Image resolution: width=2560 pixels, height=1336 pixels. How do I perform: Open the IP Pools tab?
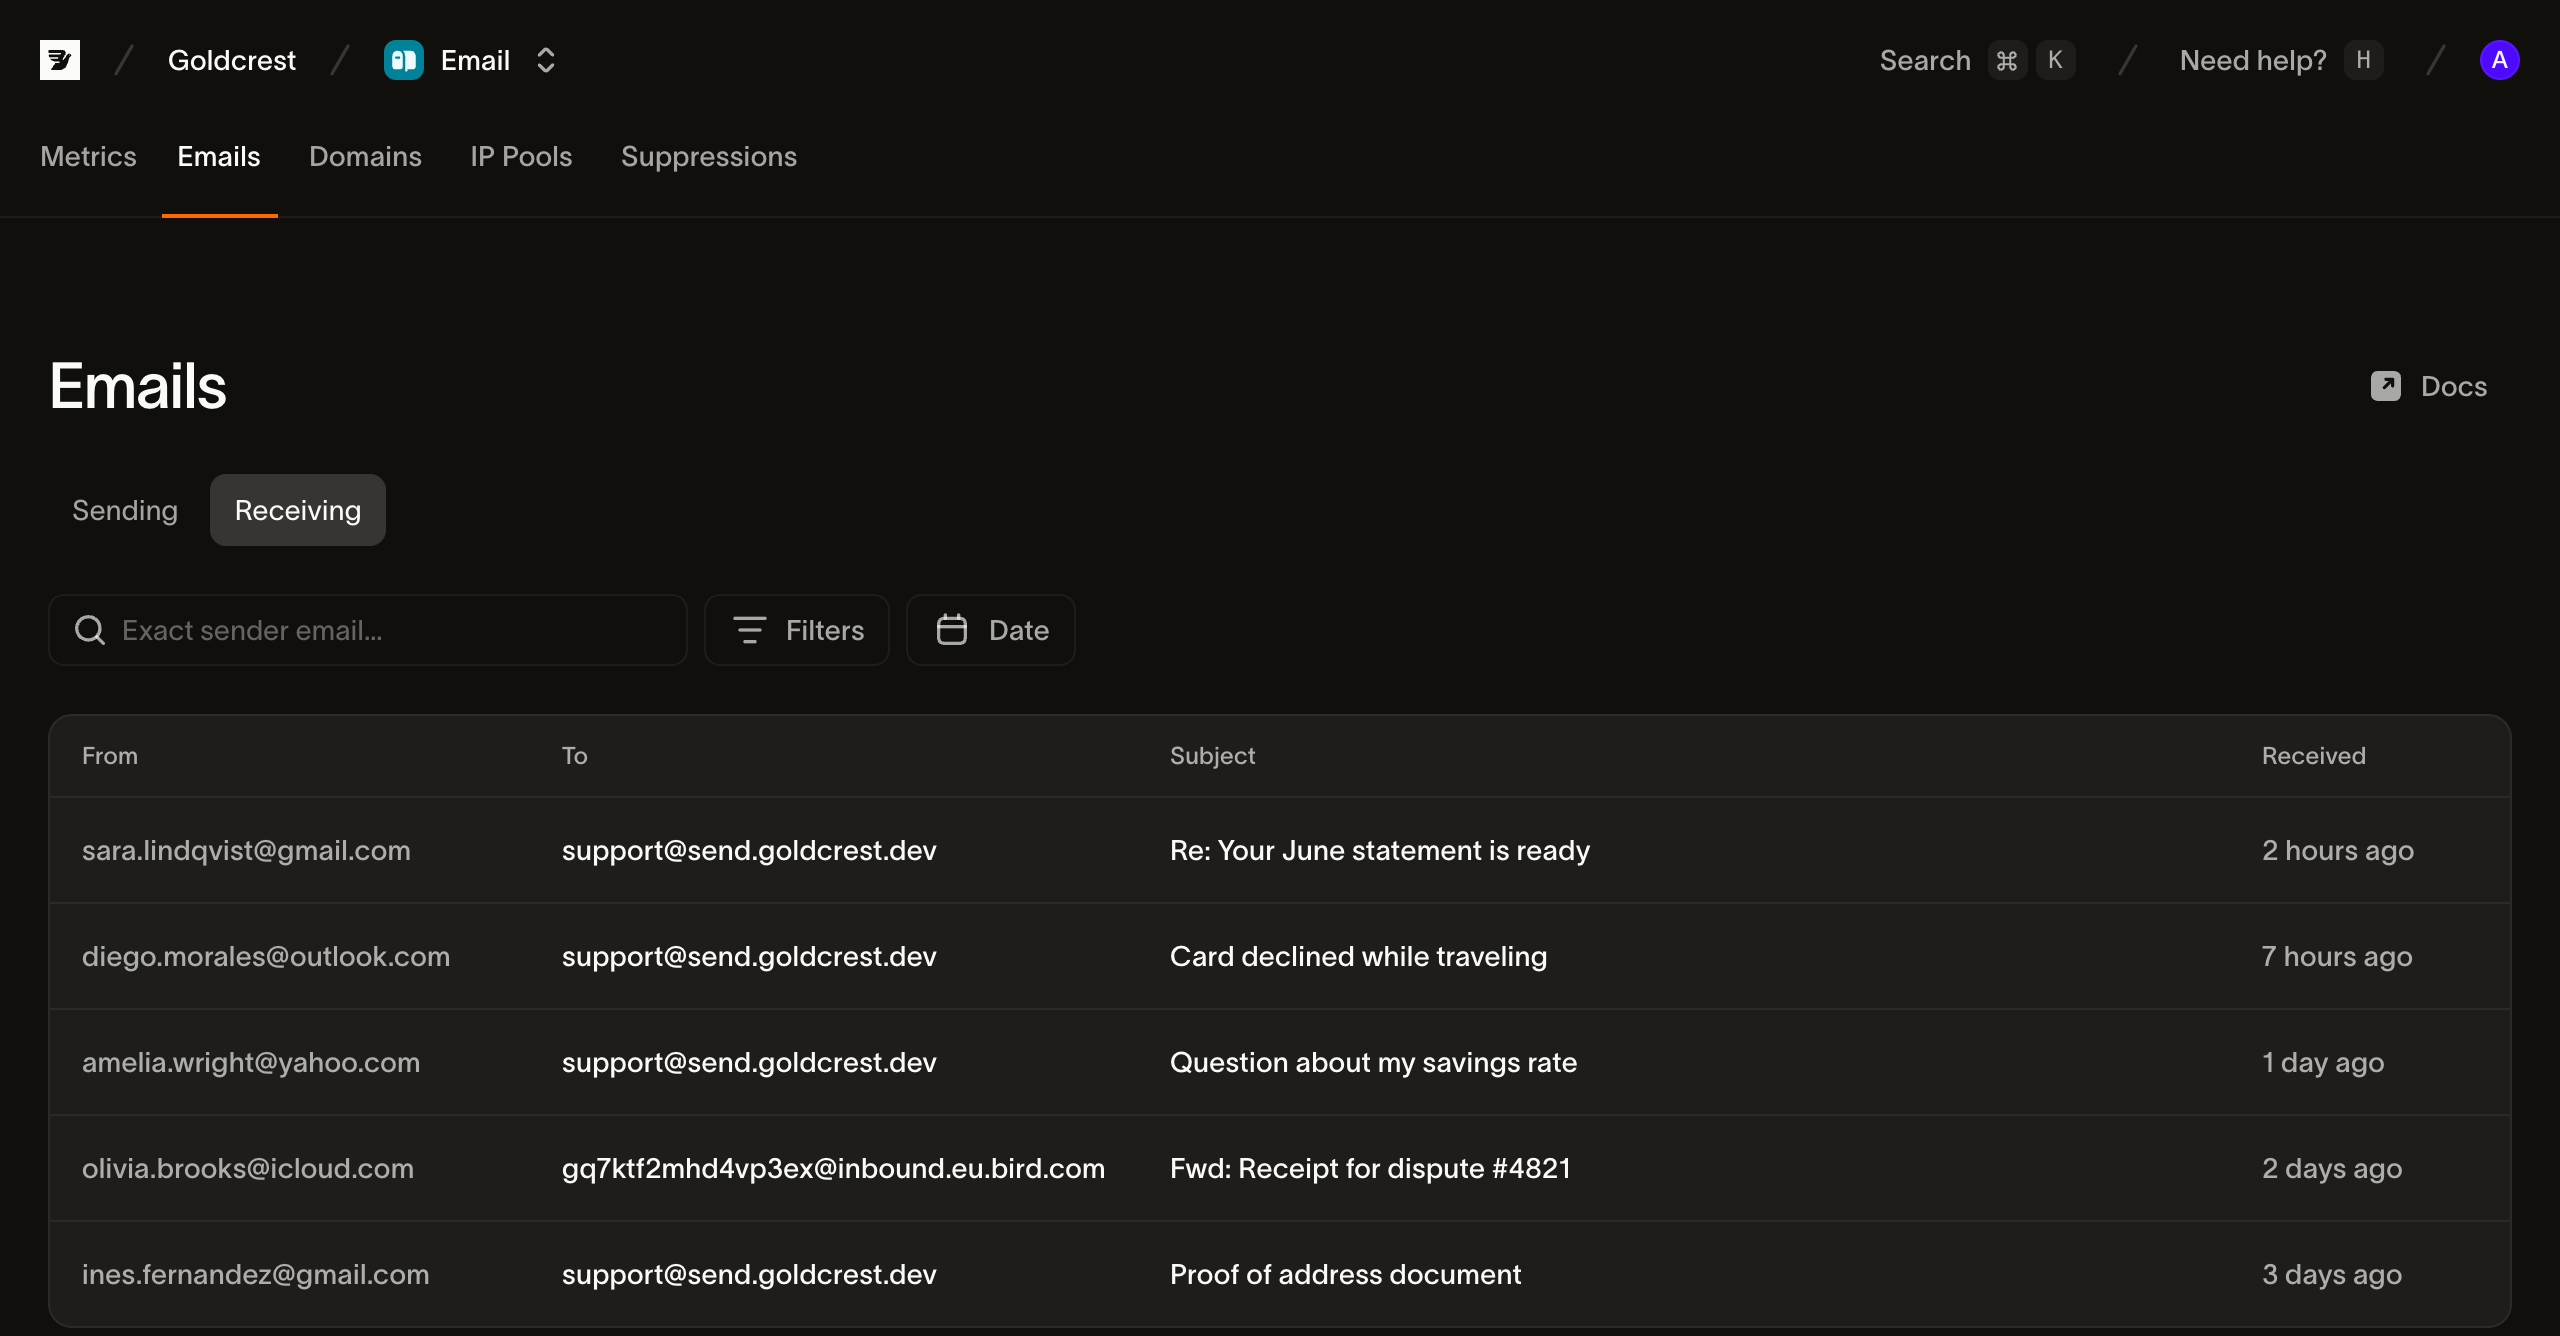tap(521, 156)
